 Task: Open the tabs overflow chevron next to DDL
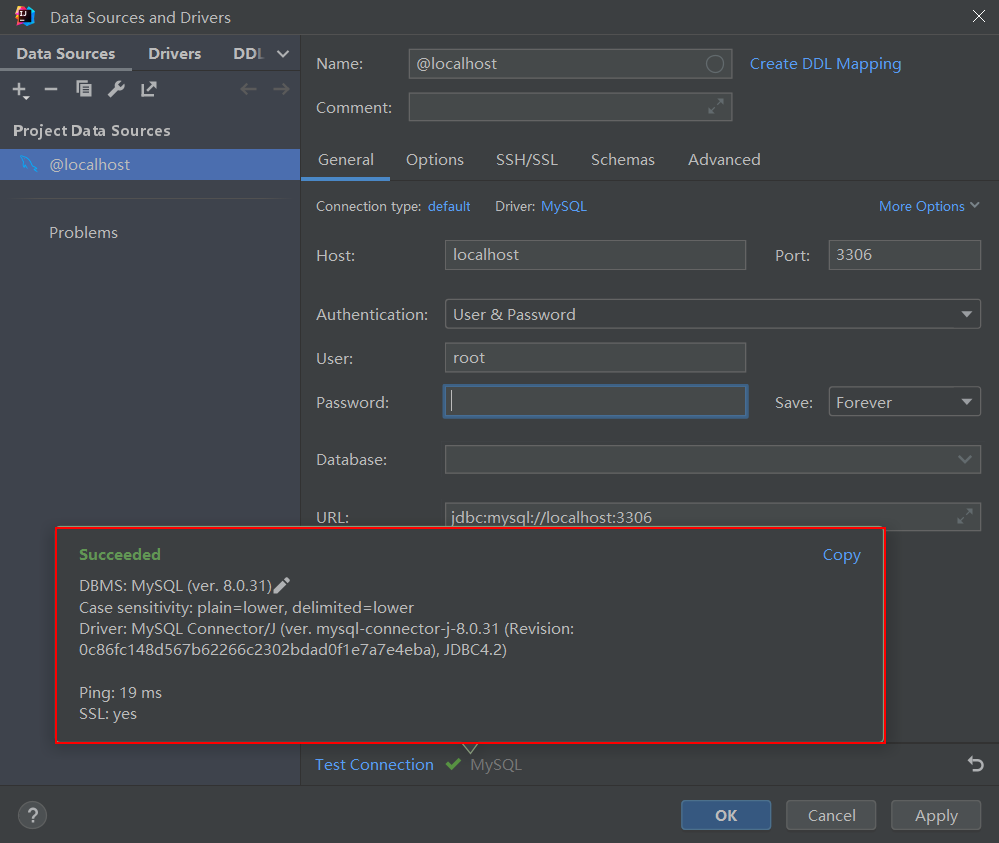283,54
